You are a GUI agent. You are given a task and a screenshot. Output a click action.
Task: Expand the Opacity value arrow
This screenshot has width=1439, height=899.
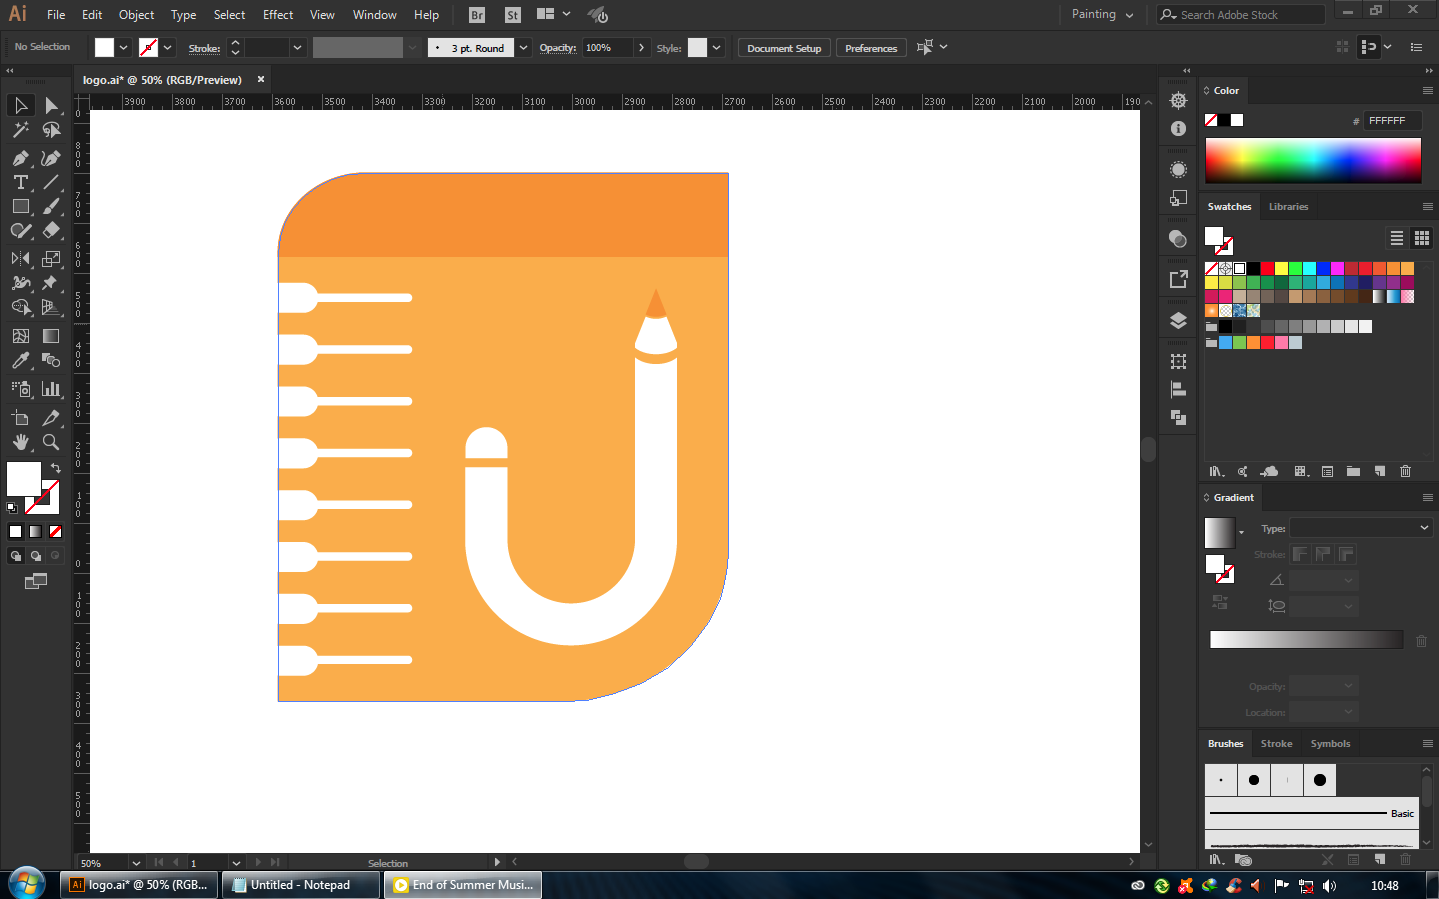[641, 48]
